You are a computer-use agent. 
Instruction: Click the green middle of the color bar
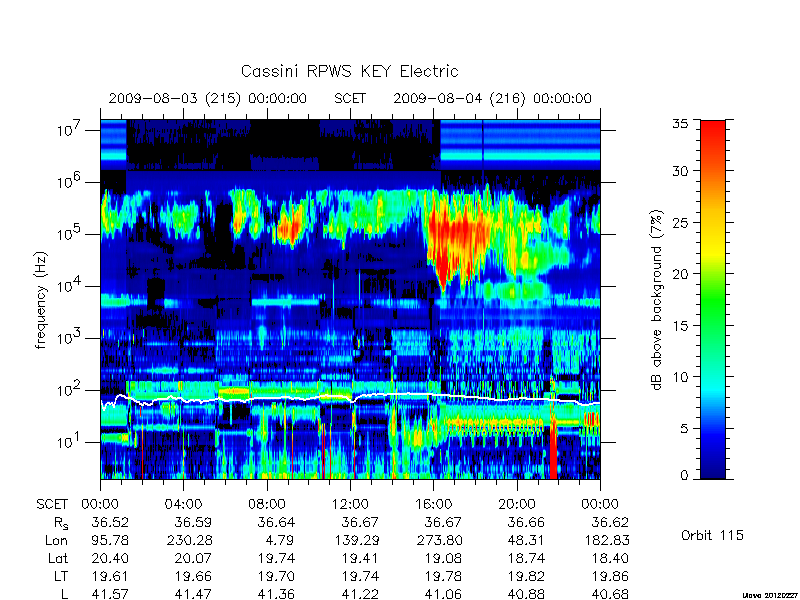click(713, 301)
